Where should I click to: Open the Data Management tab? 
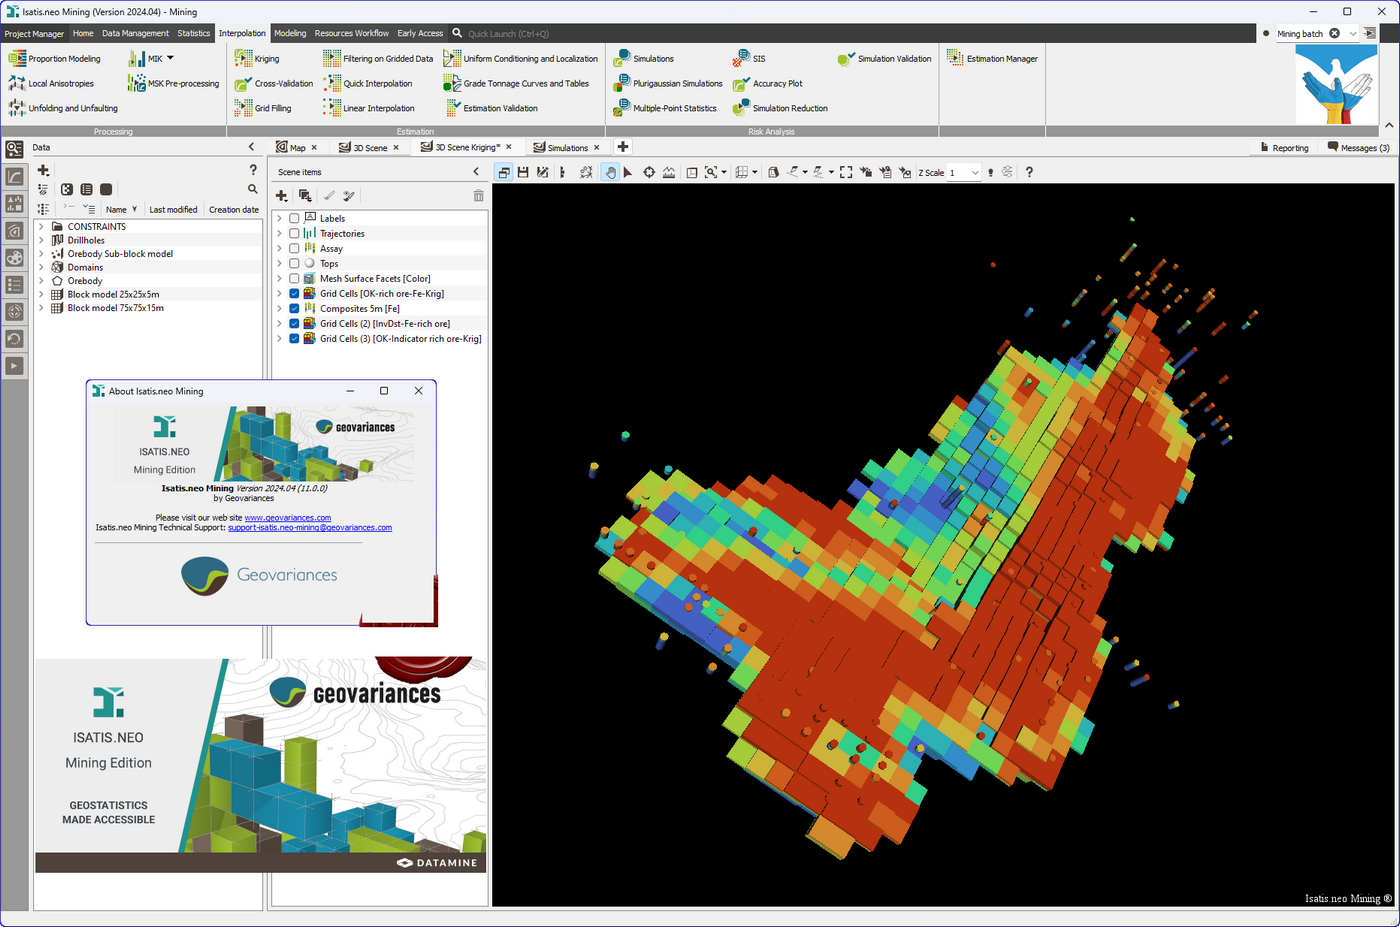[x=135, y=33]
